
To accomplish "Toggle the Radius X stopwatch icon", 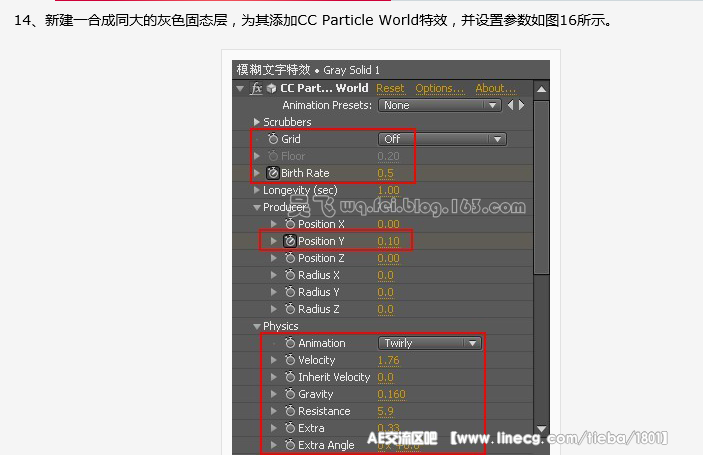I will click(x=290, y=275).
